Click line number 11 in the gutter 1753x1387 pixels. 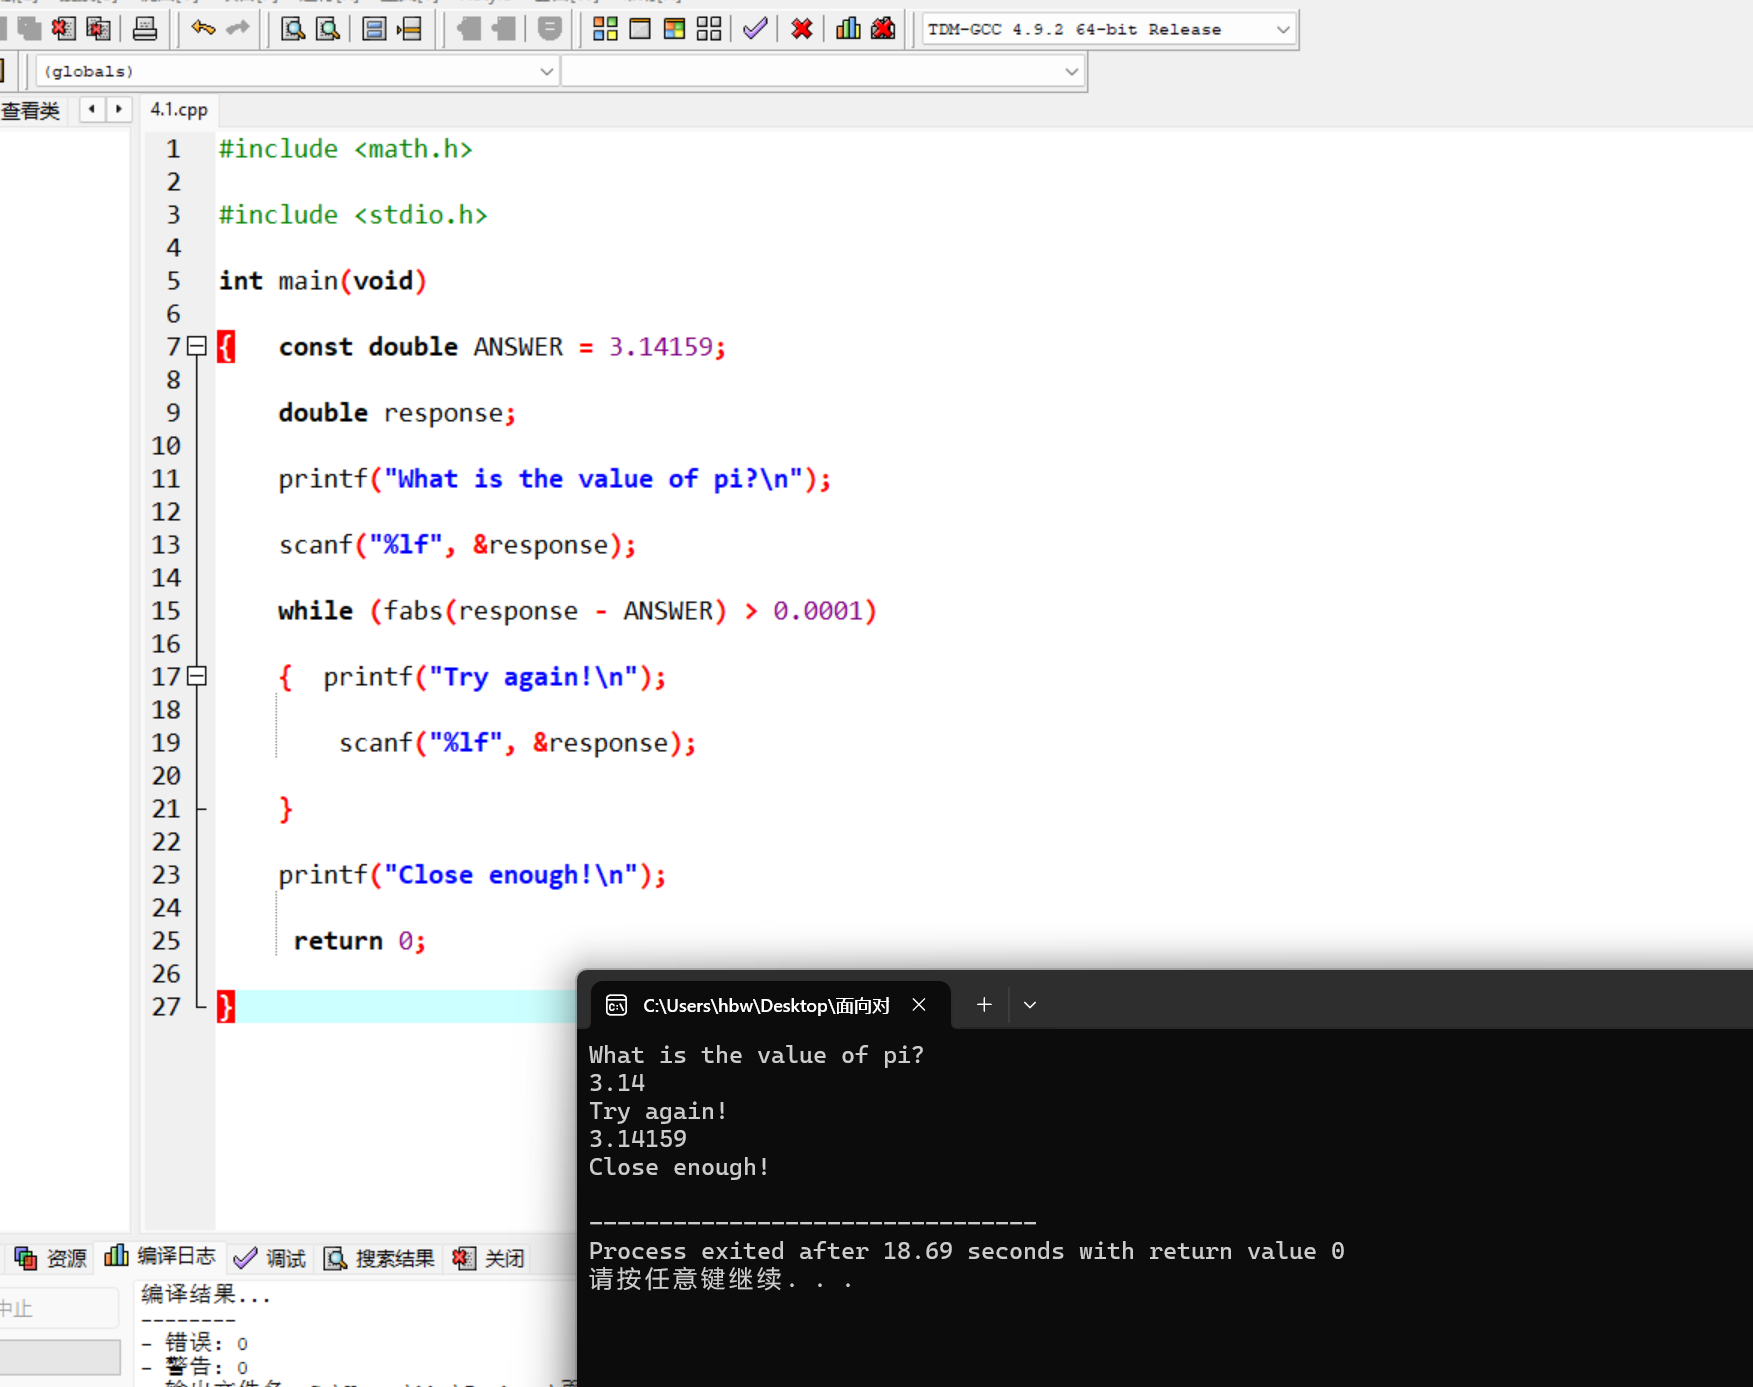166,479
